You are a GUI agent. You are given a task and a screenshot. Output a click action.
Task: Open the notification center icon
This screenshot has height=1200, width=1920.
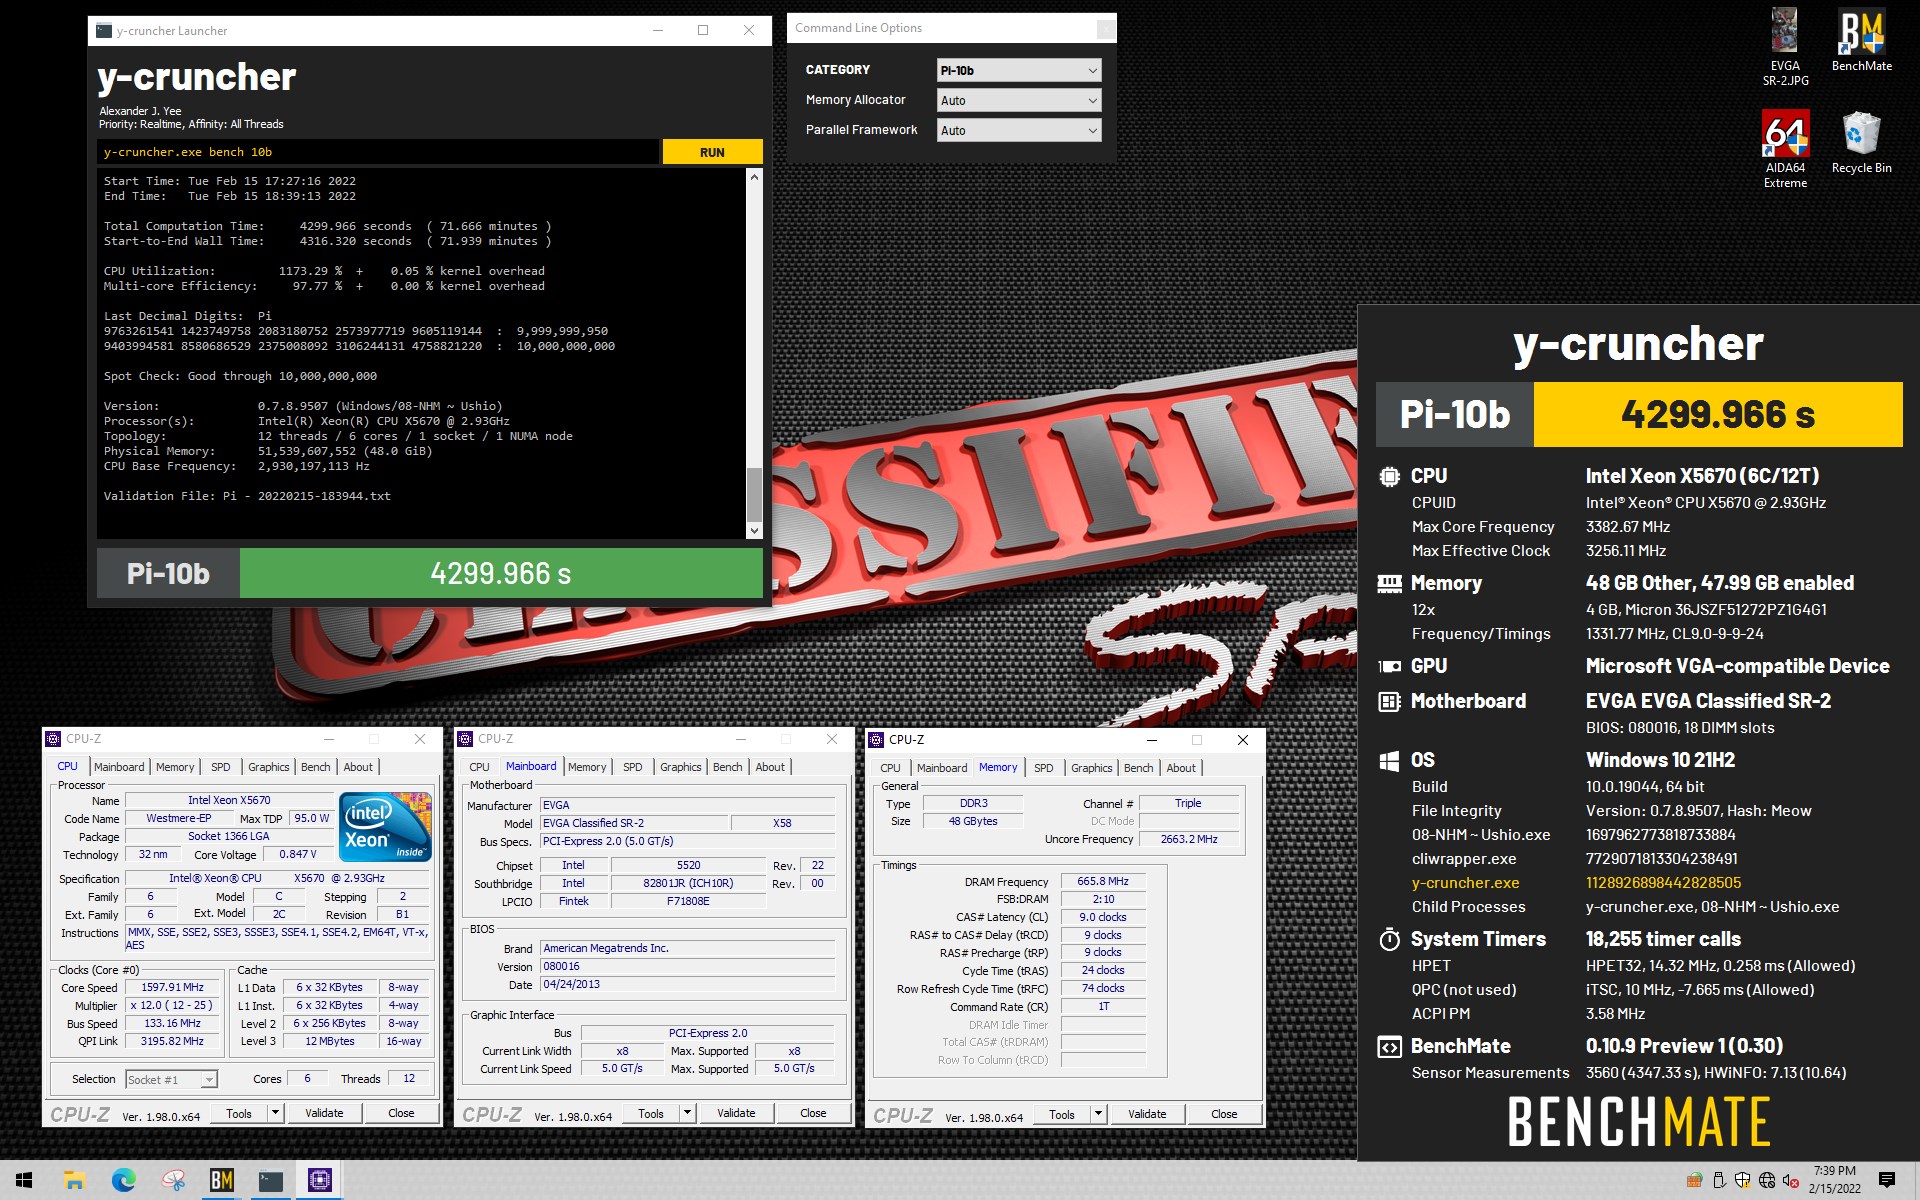pos(1887,1181)
